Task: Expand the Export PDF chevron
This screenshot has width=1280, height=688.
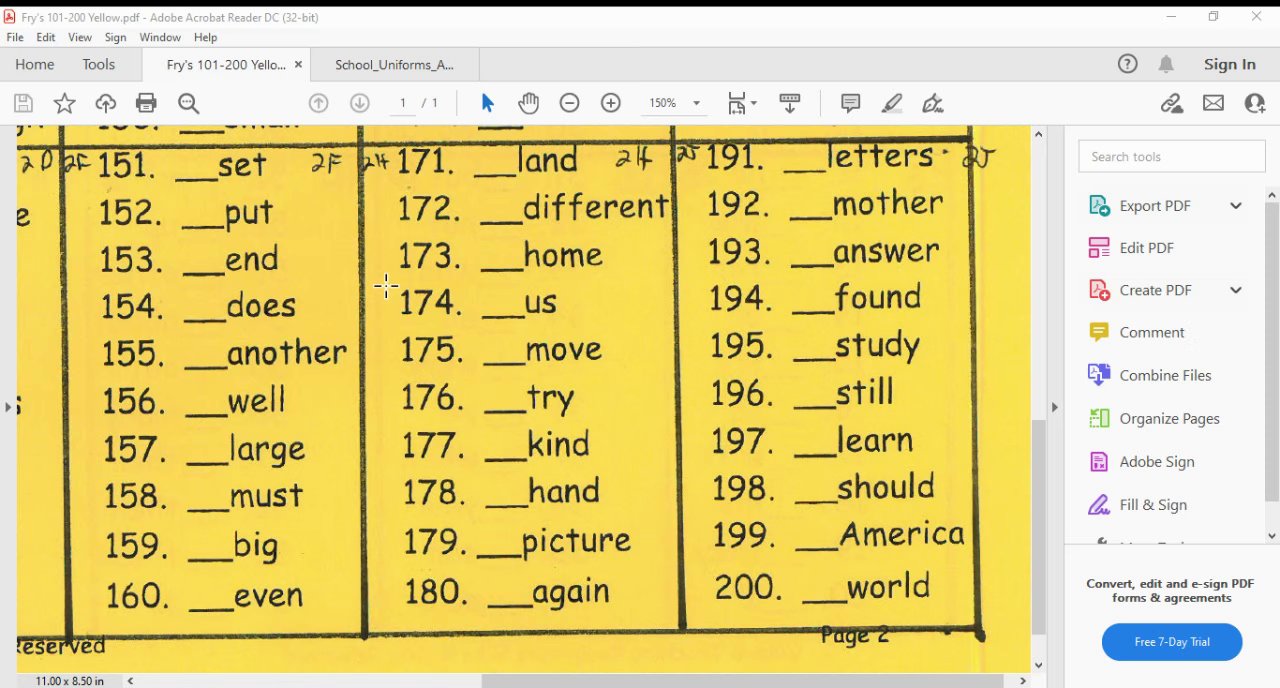Action: point(1236,206)
